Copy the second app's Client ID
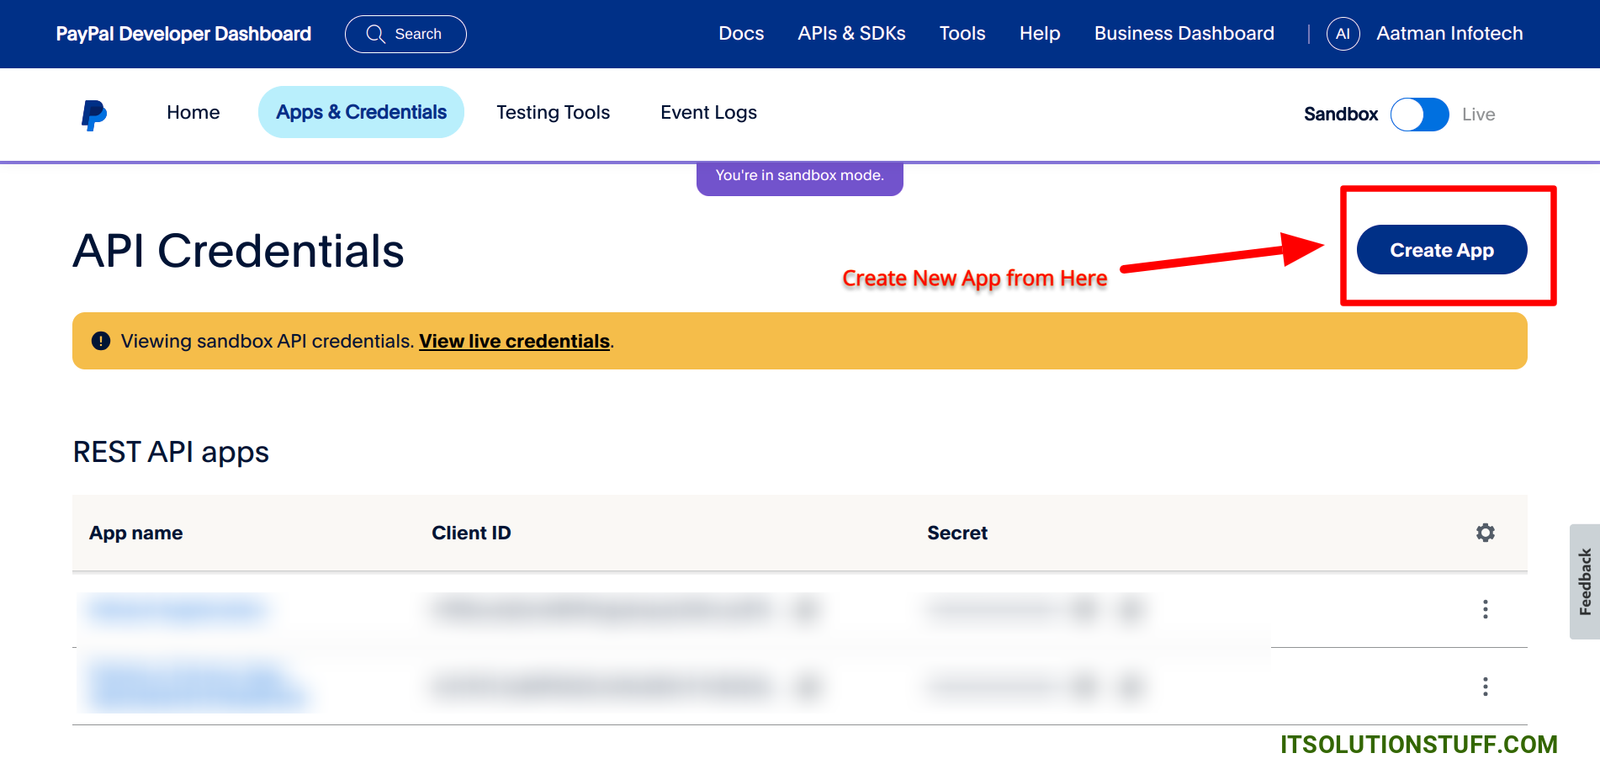Image resolution: width=1600 pixels, height=770 pixels. (x=808, y=686)
